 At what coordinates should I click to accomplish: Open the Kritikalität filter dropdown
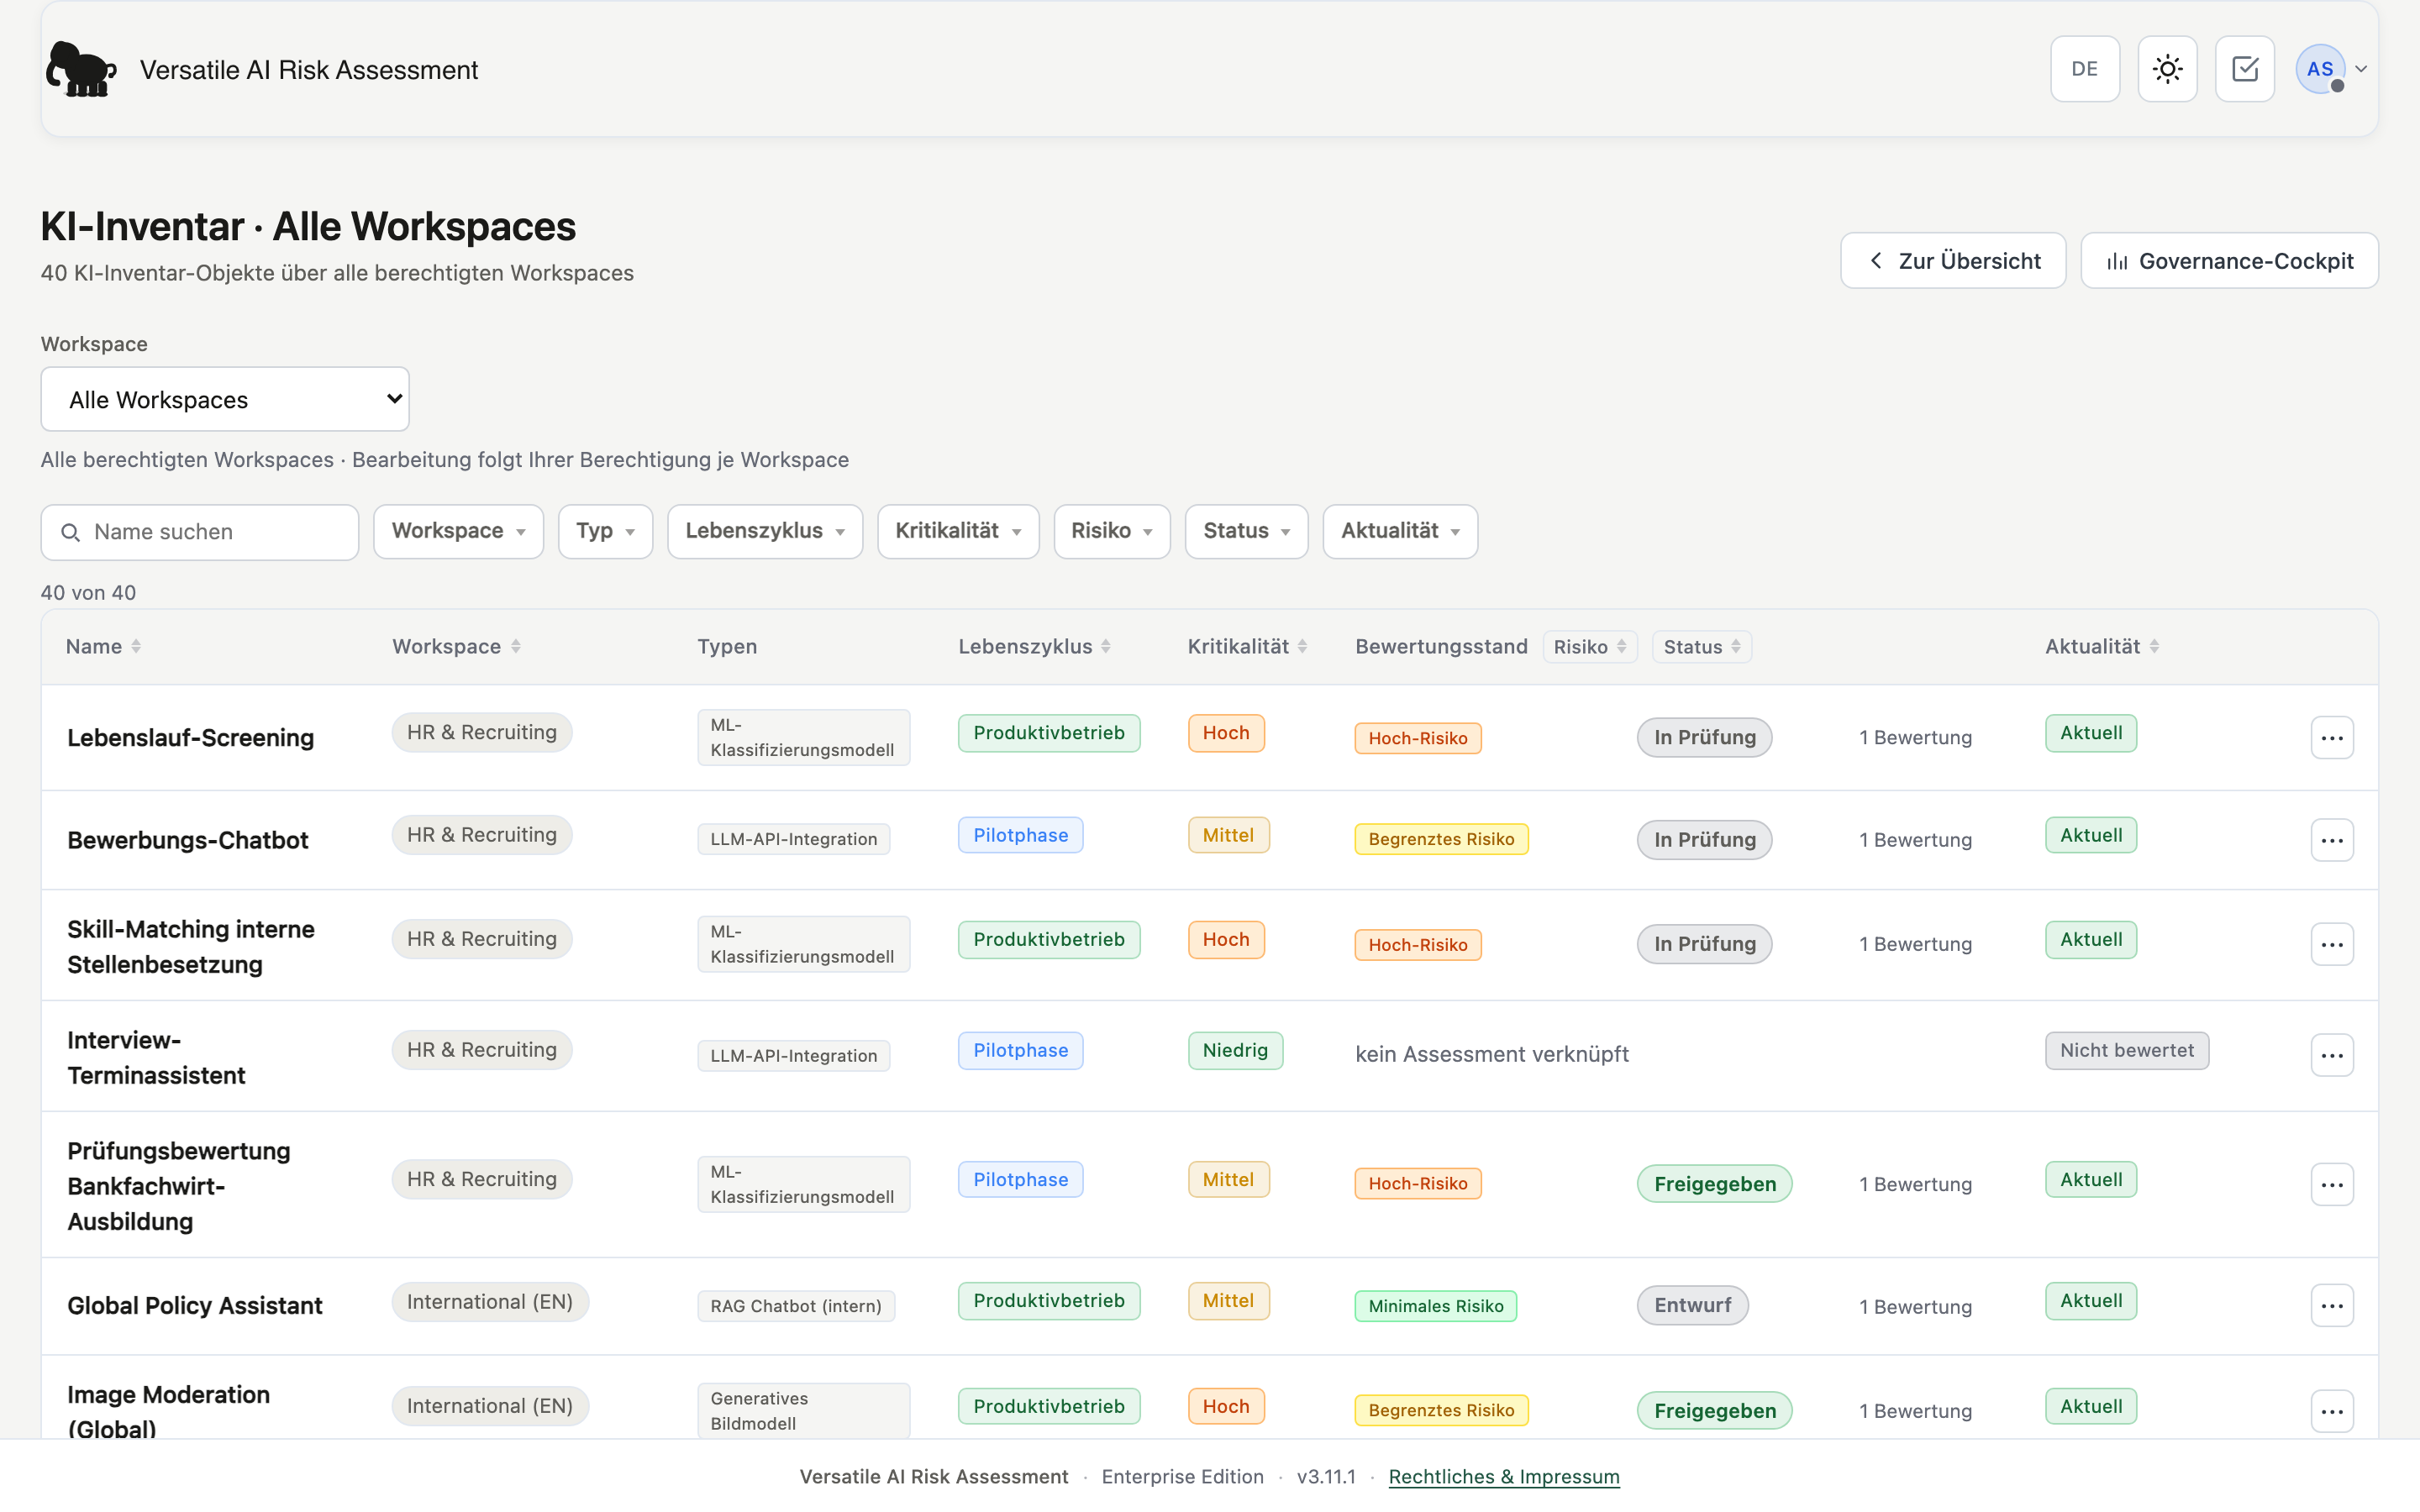click(x=958, y=531)
